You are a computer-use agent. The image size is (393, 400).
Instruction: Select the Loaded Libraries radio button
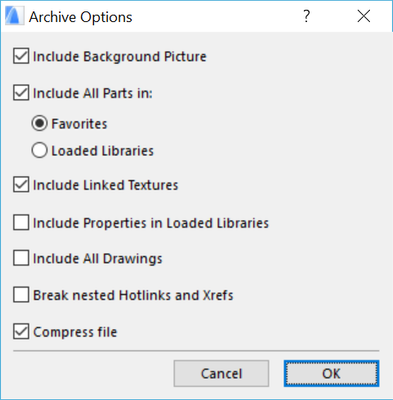[39, 151]
